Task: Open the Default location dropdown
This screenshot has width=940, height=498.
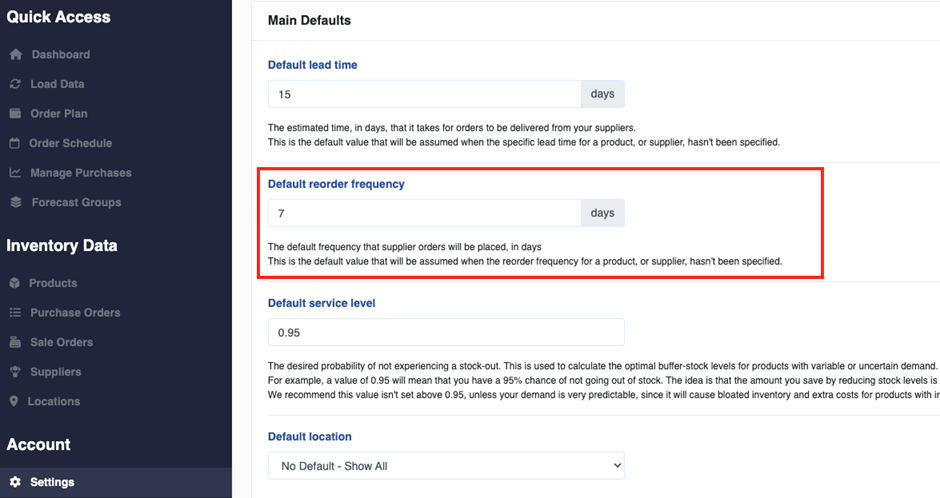Action: tap(446, 466)
